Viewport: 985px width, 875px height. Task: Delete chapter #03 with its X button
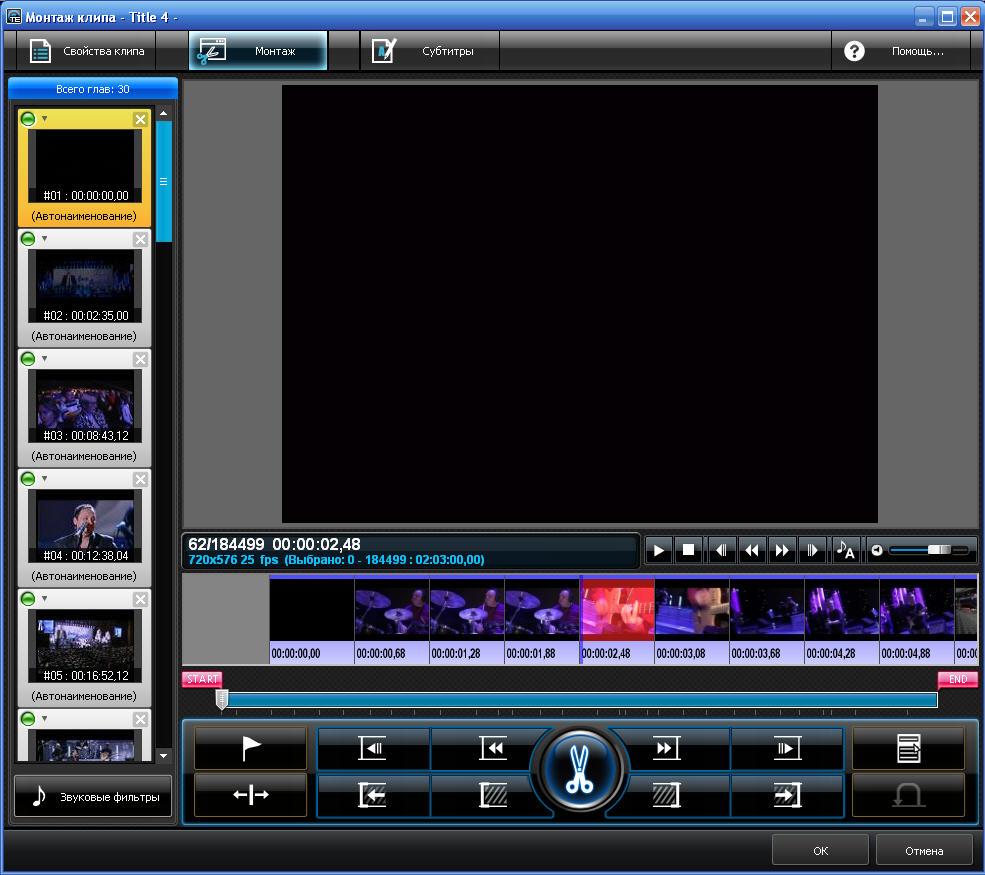[141, 359]
